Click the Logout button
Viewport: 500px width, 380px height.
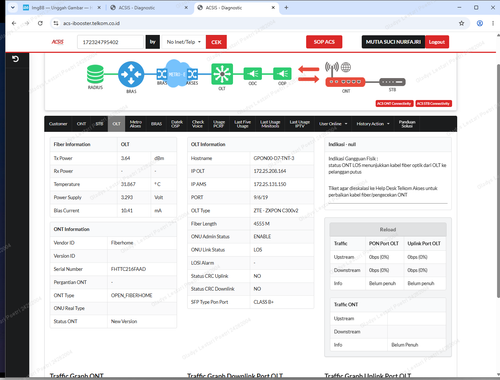(x=437, y=42)
